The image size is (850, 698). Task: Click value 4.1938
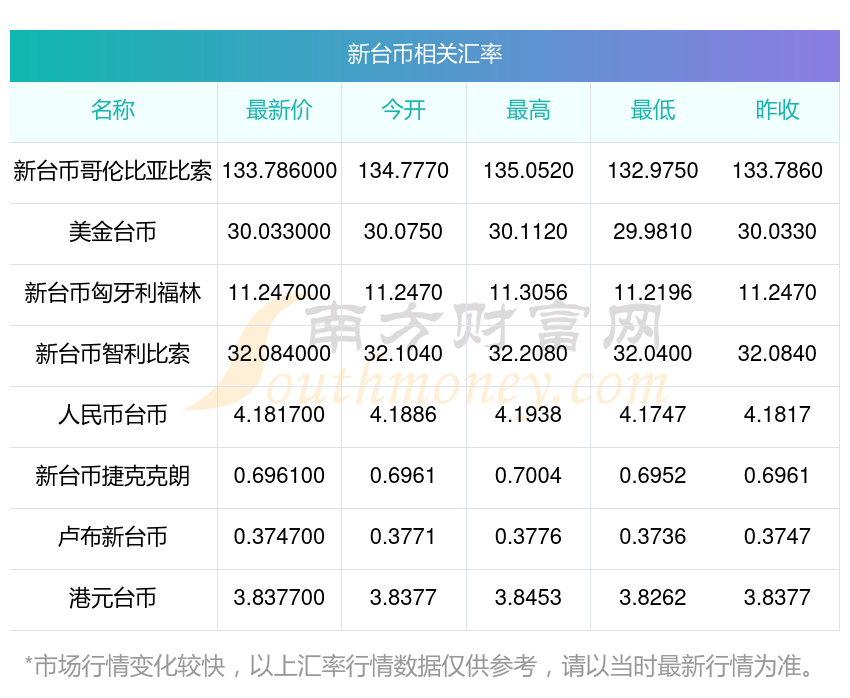tap(528, 415)
